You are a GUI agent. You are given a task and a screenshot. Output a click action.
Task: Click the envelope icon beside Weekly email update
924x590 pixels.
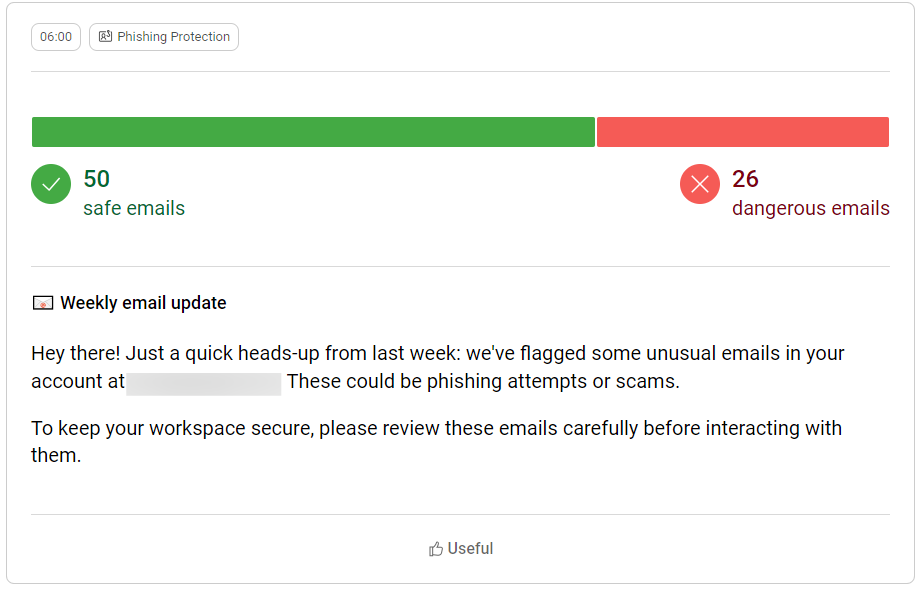[43, 303]
